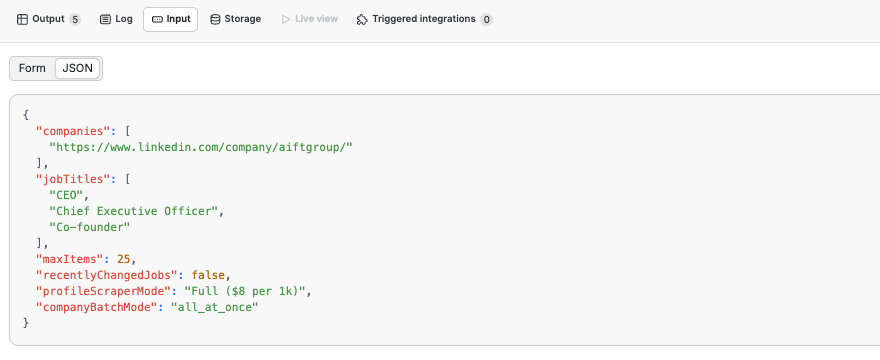The image size is (880, 360).
Task: Select the Input tab
Action: click(171, 19)
